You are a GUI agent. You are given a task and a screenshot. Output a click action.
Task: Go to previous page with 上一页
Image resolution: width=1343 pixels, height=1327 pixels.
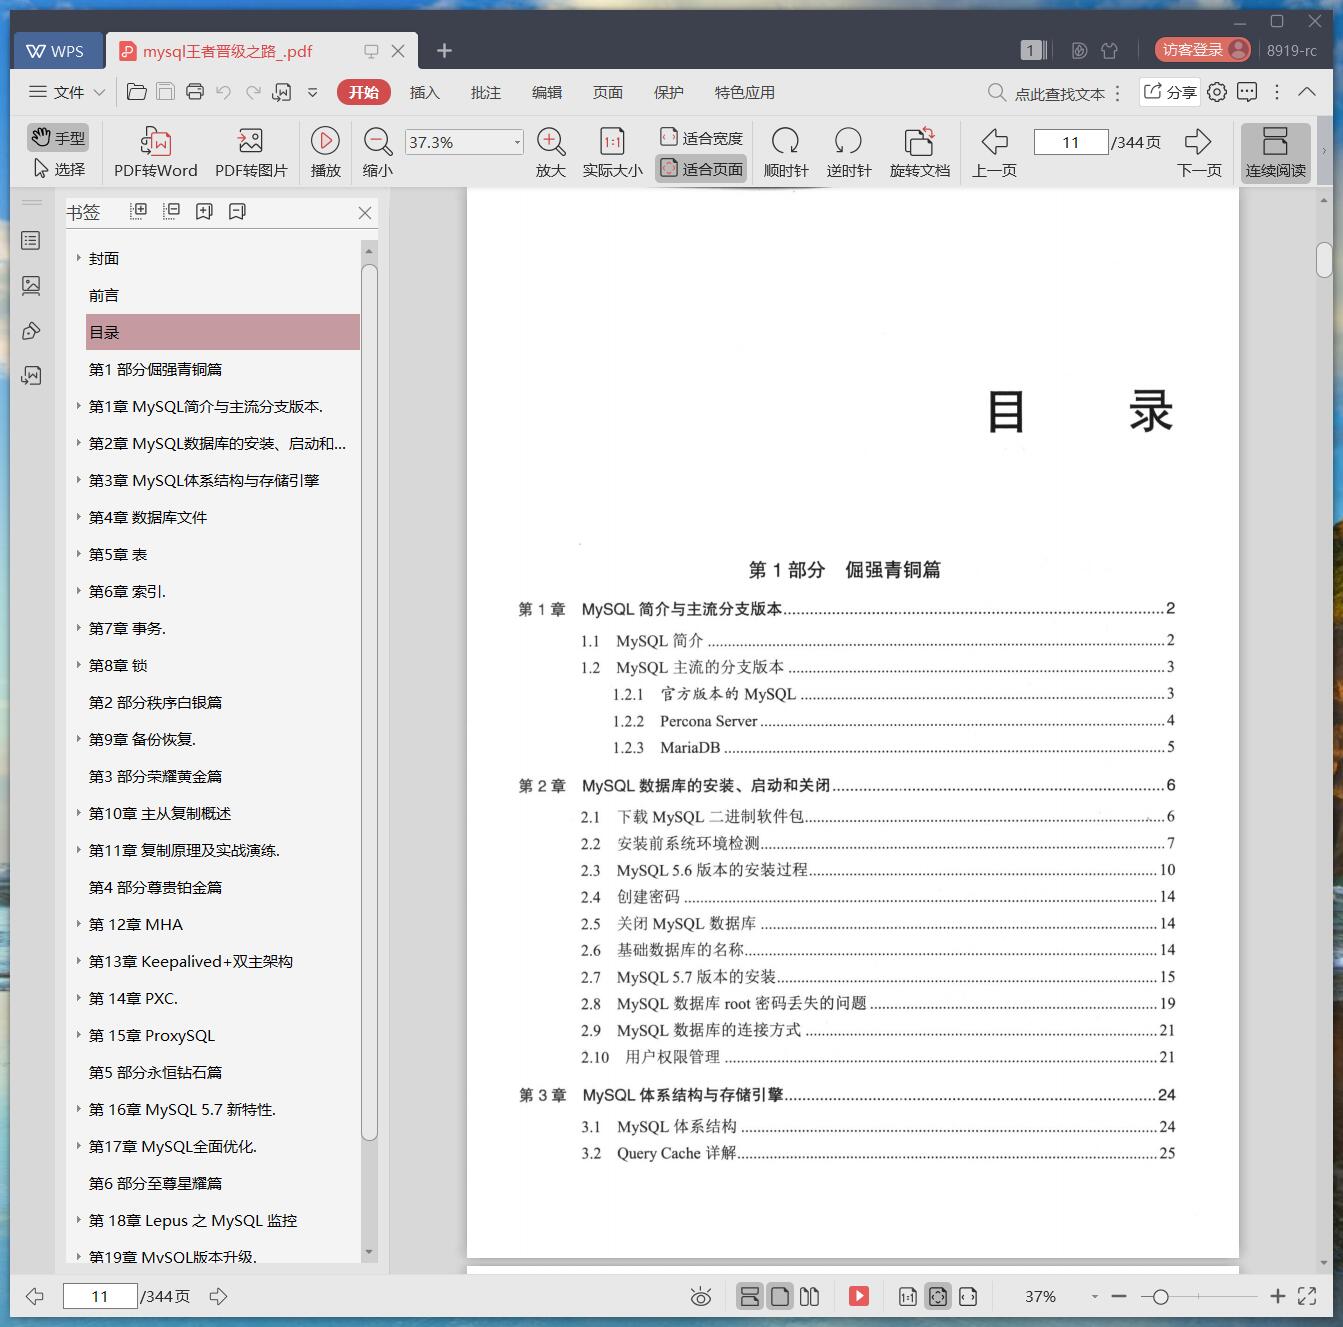994,152
